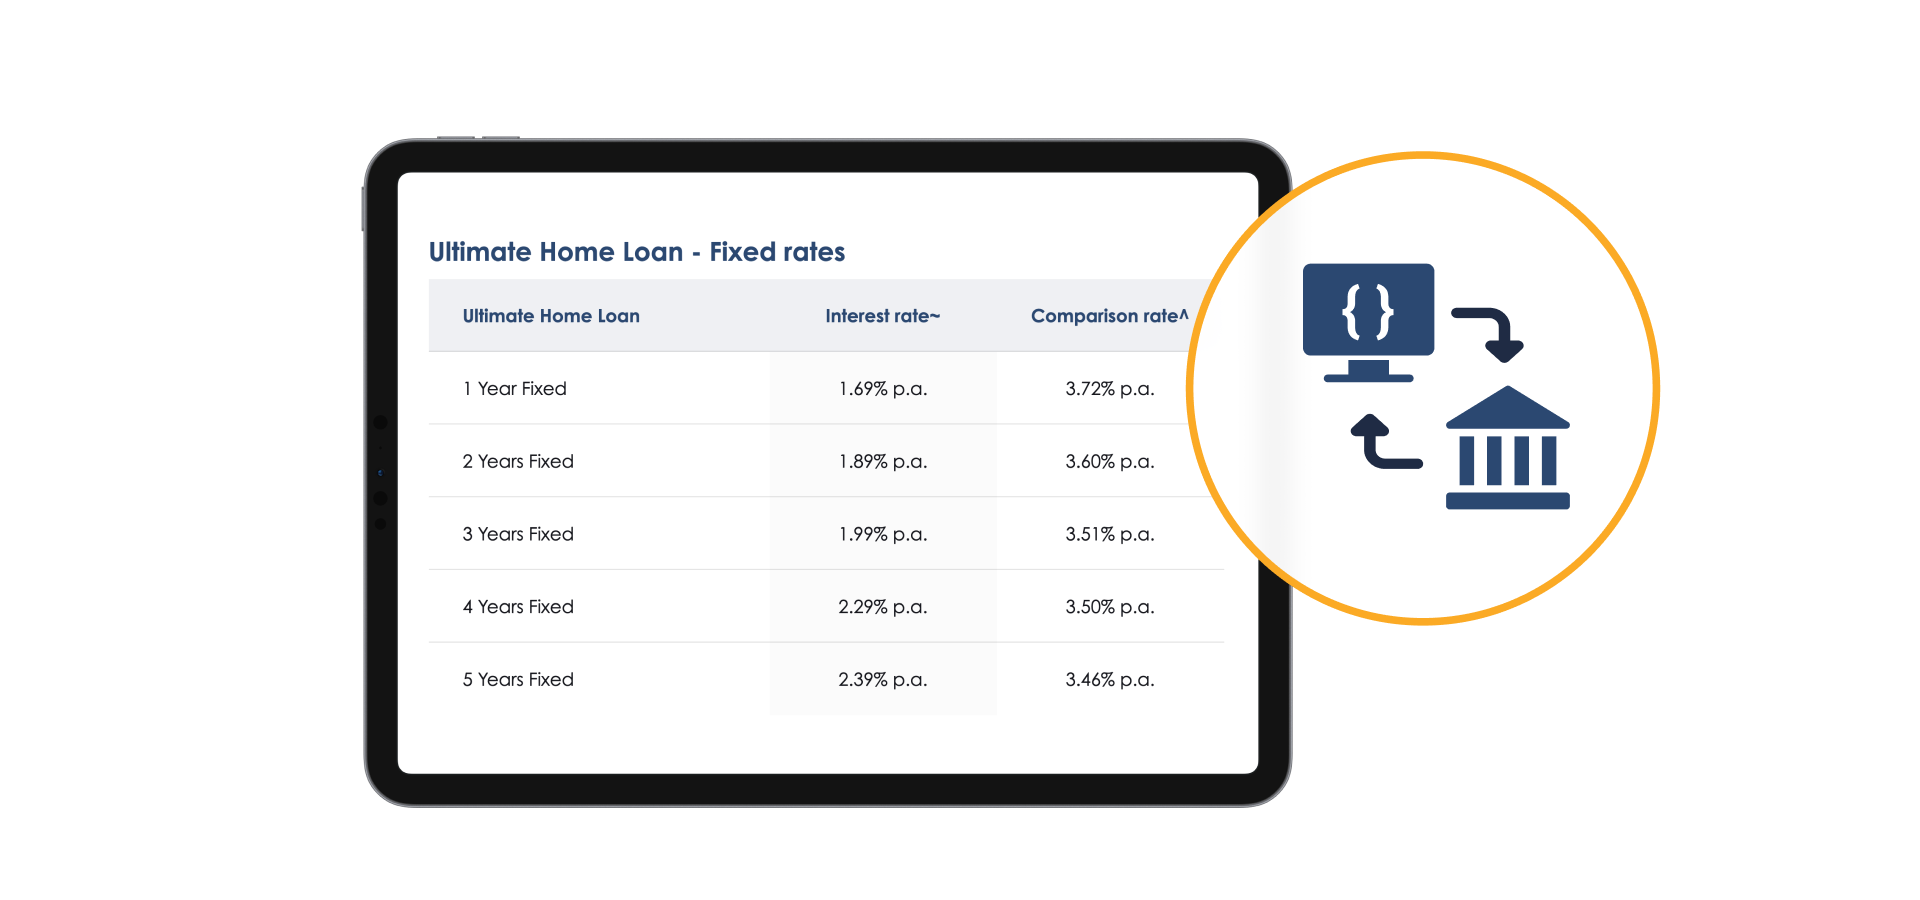Click the Interest rate~ column header

pyautogui.click(x=882, y=316)
